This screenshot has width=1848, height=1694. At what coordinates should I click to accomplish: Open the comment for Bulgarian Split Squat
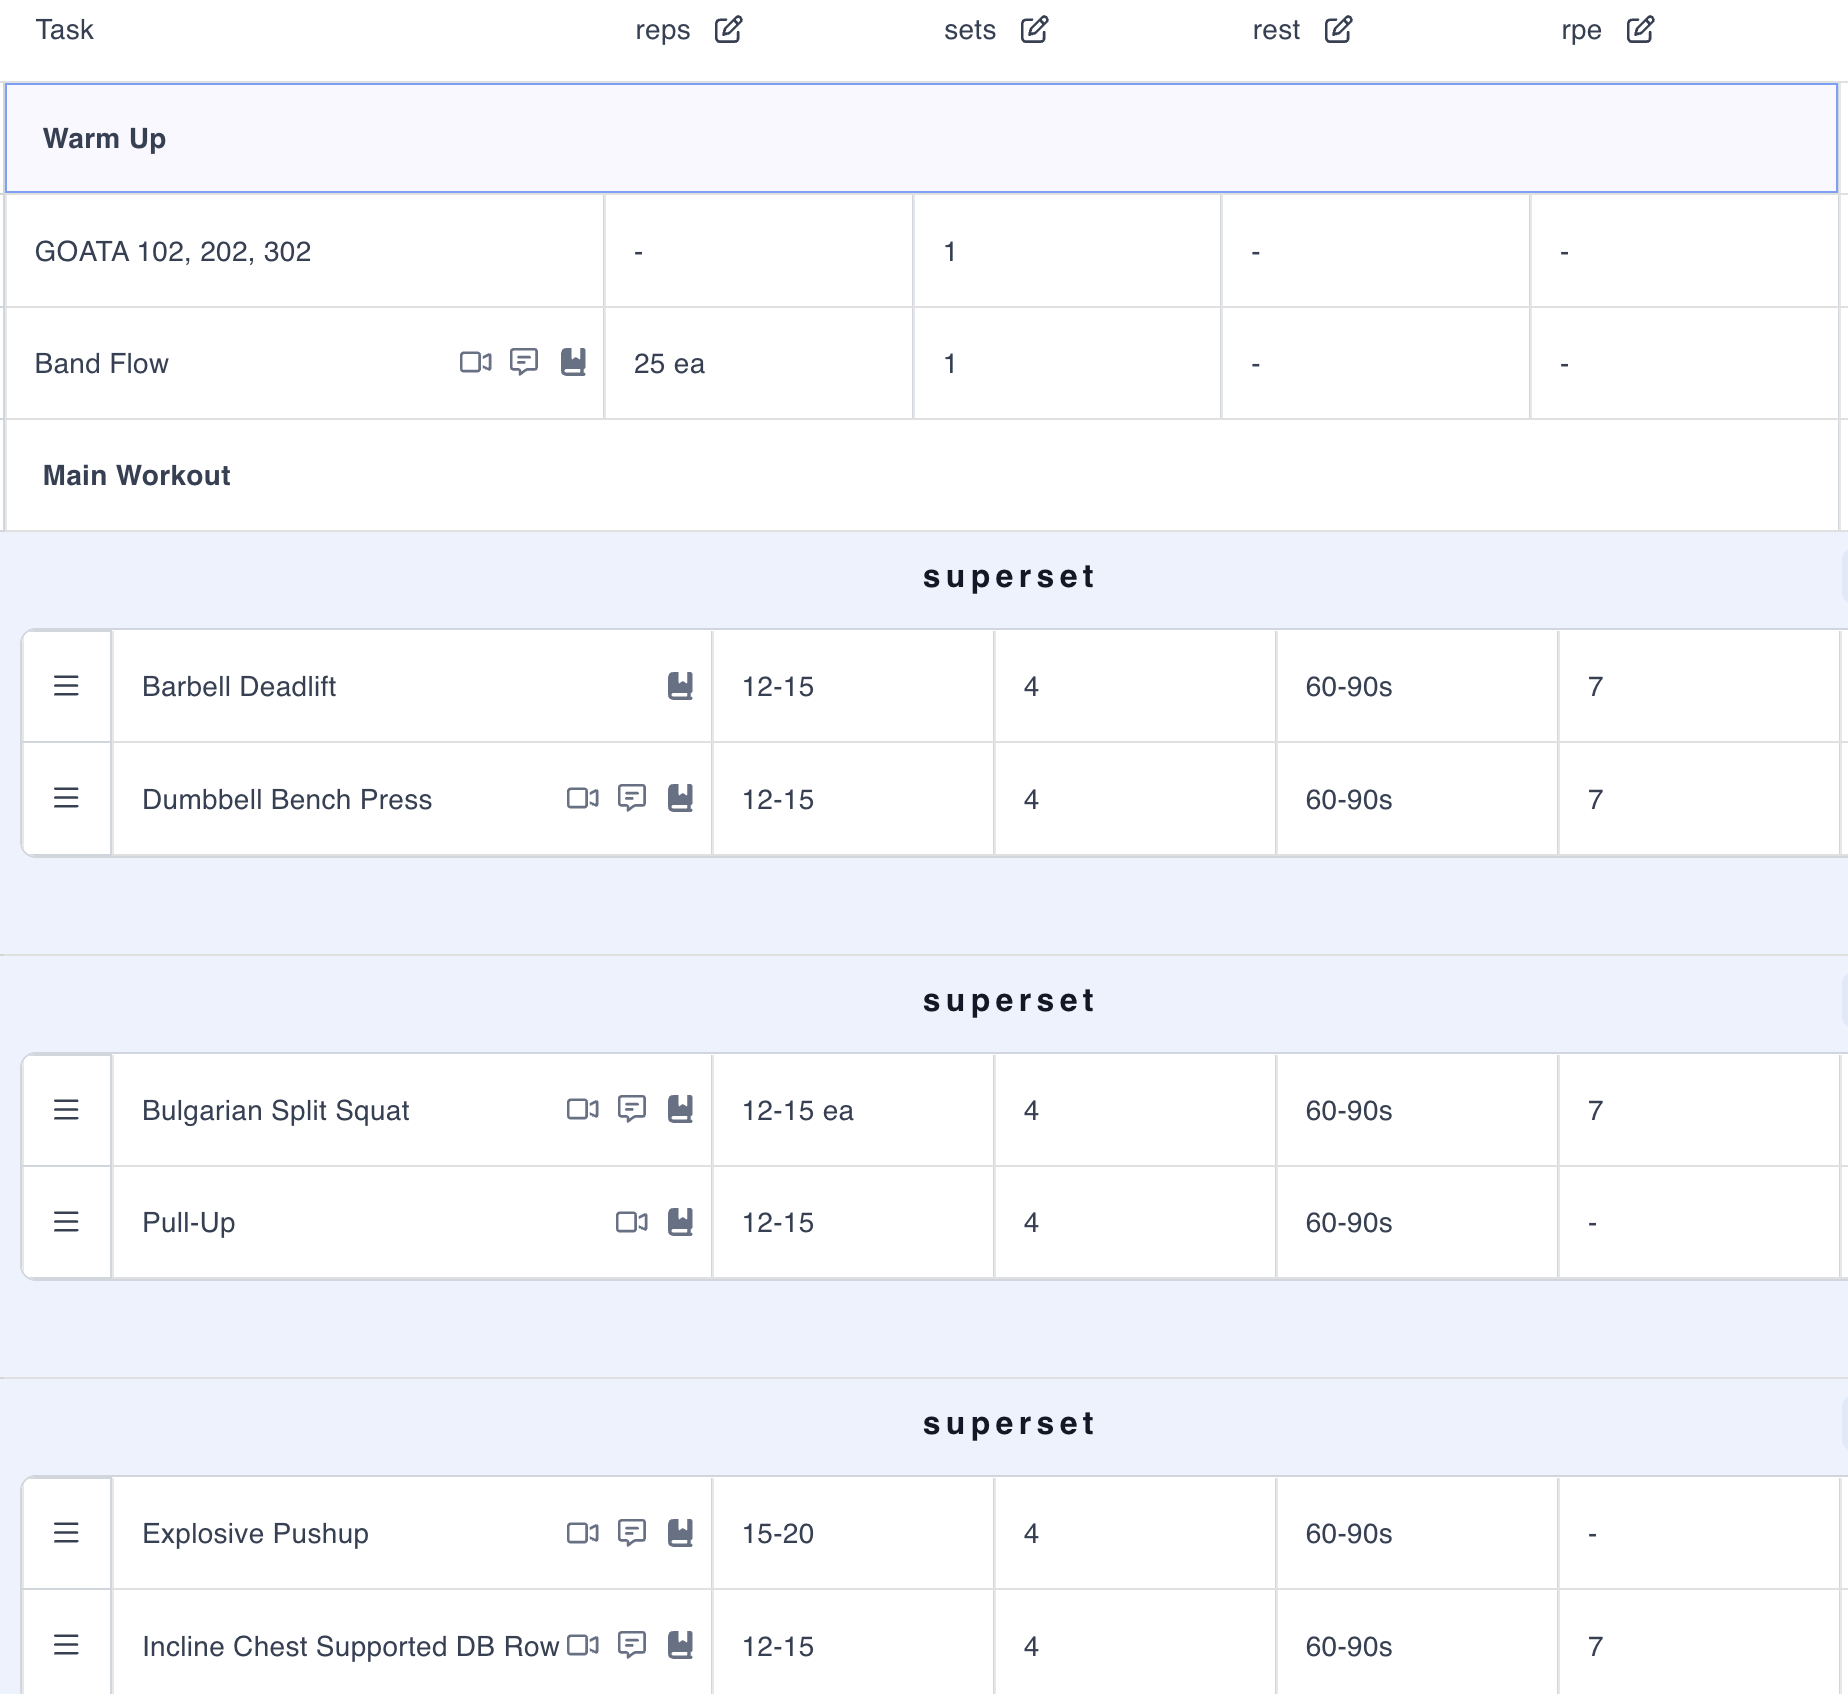pyautogui.click(x=632, y=1109)
